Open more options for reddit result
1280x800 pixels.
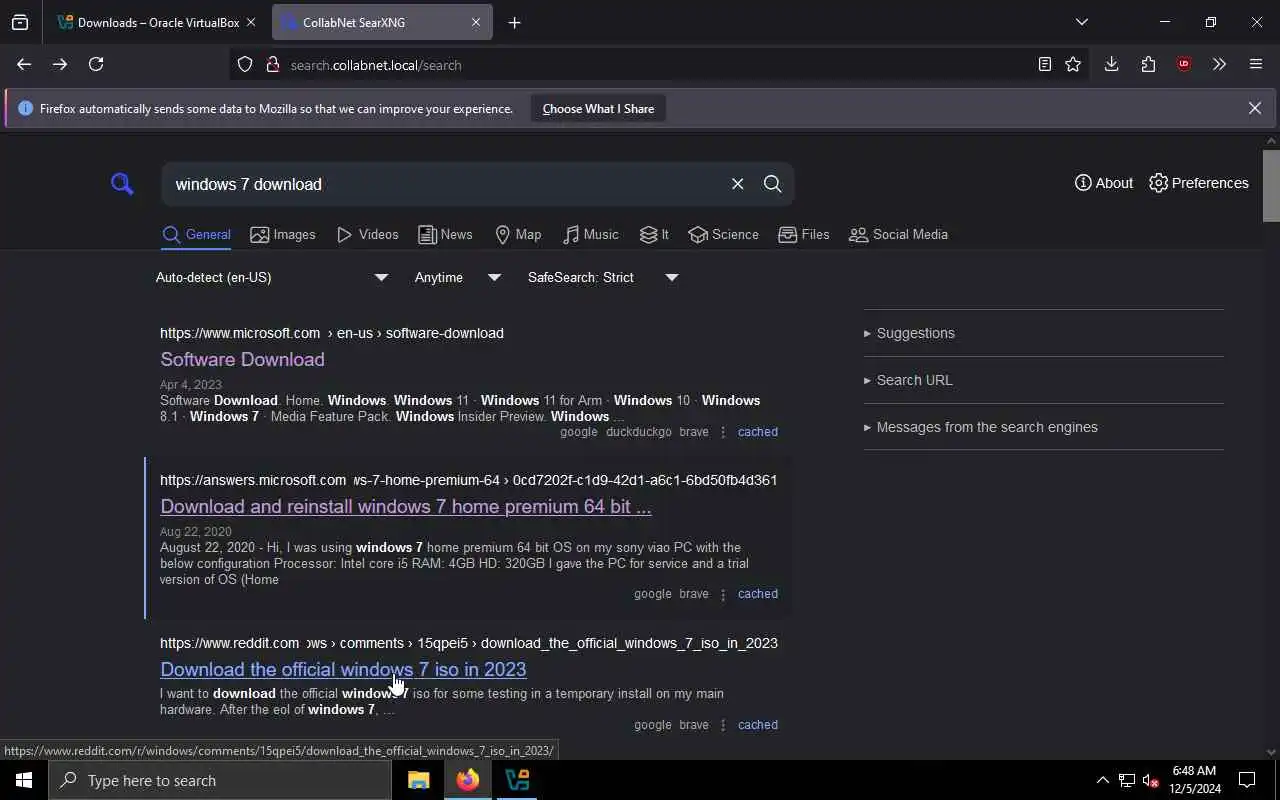(x=723, y=725)
